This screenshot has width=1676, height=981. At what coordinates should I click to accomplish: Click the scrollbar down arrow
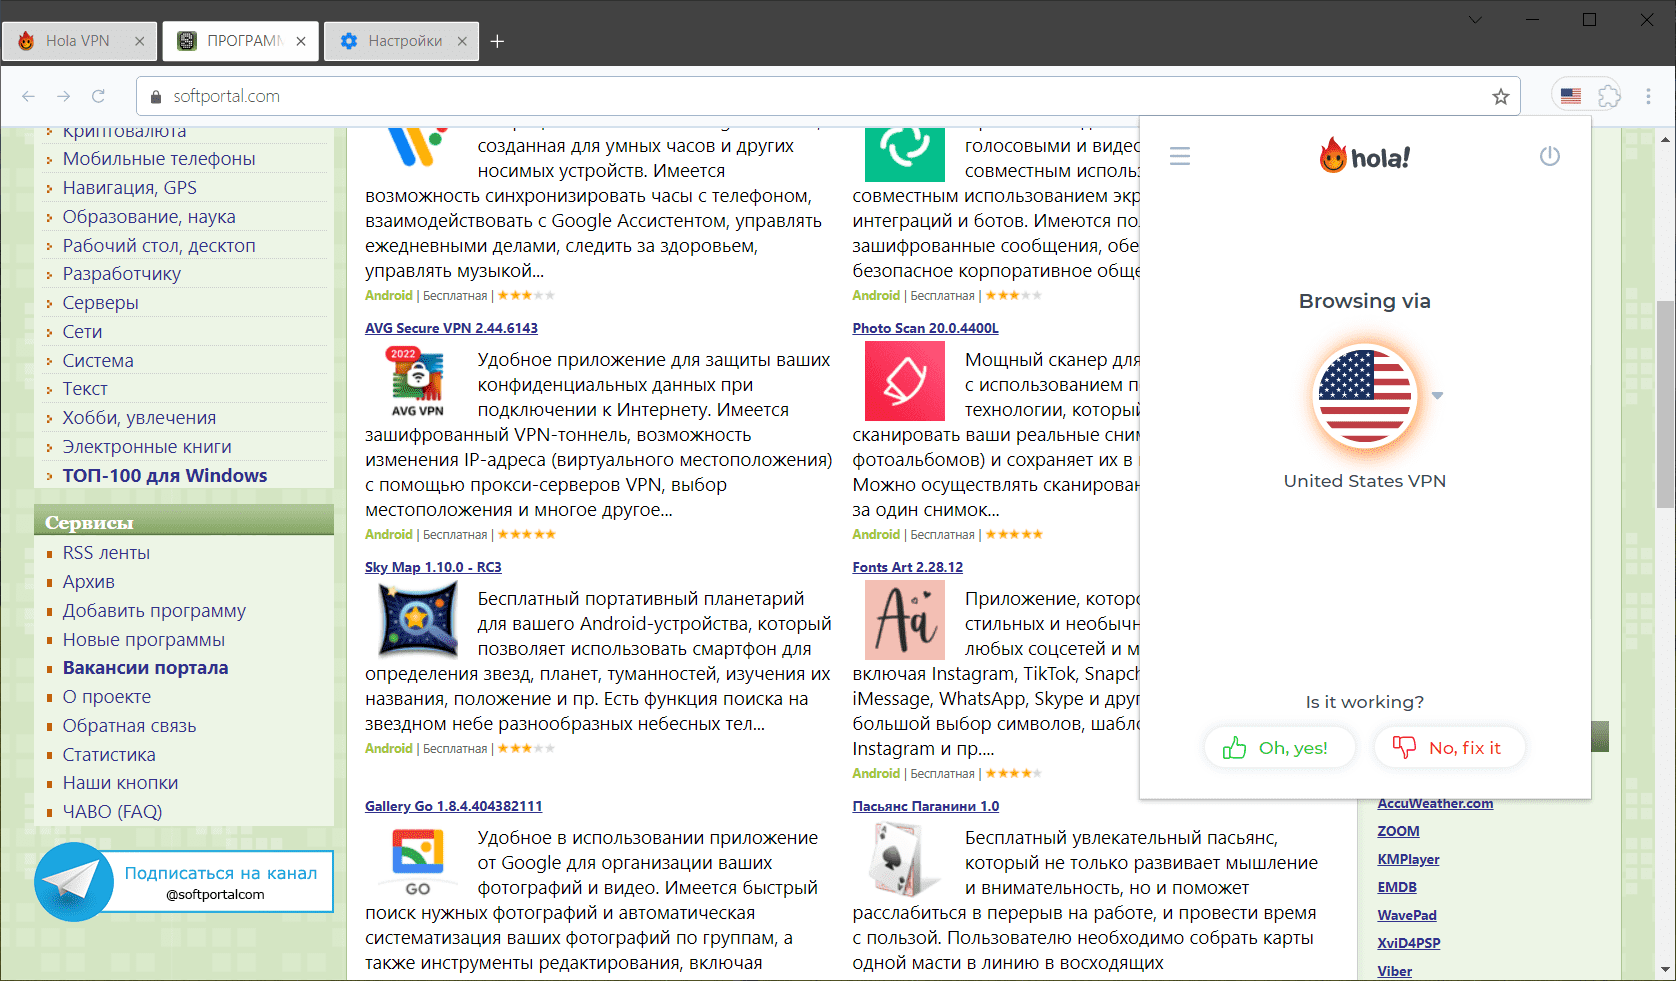point(1665,969)
